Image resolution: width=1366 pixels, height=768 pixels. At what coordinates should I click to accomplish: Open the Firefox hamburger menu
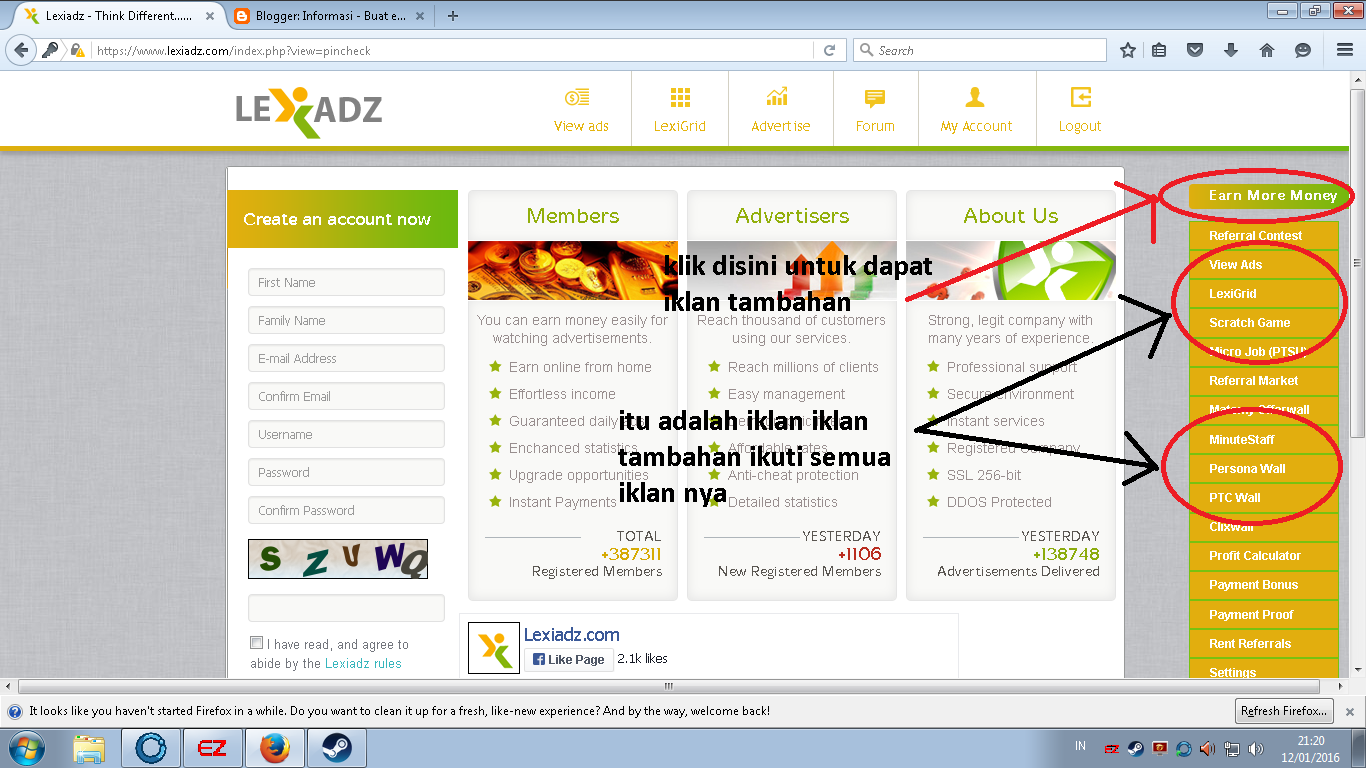click(x=1345, y=50)
